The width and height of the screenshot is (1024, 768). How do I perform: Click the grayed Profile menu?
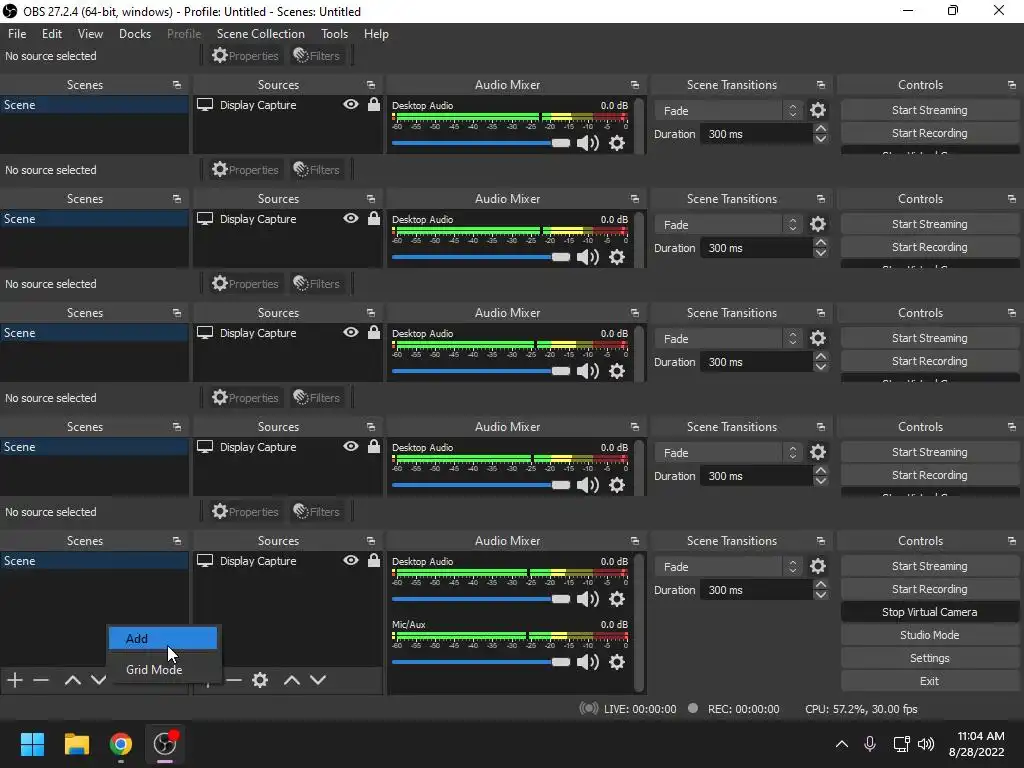click(184, 34)
